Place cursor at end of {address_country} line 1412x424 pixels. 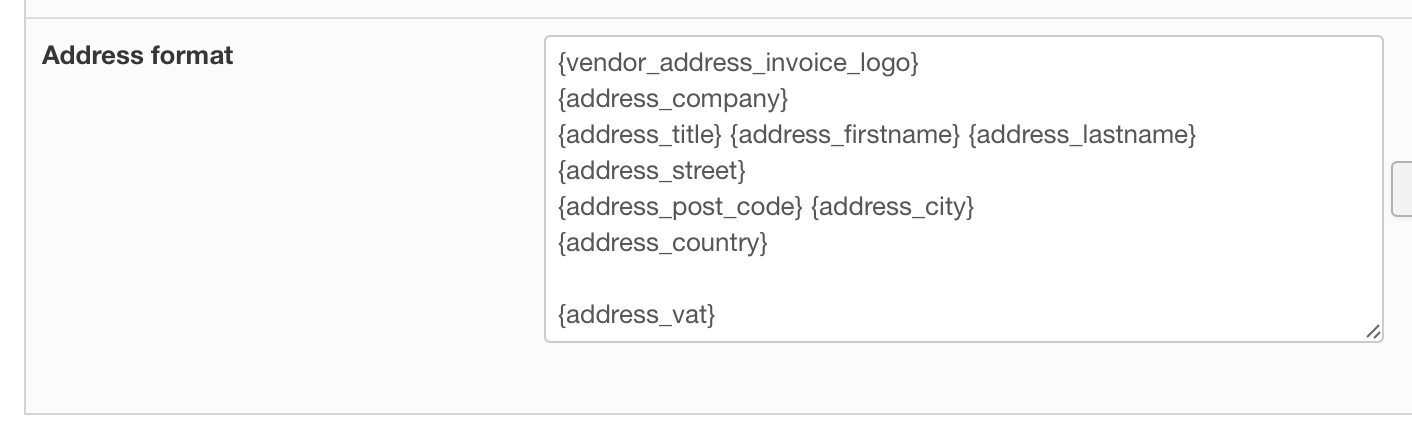[x=769, y=243]
